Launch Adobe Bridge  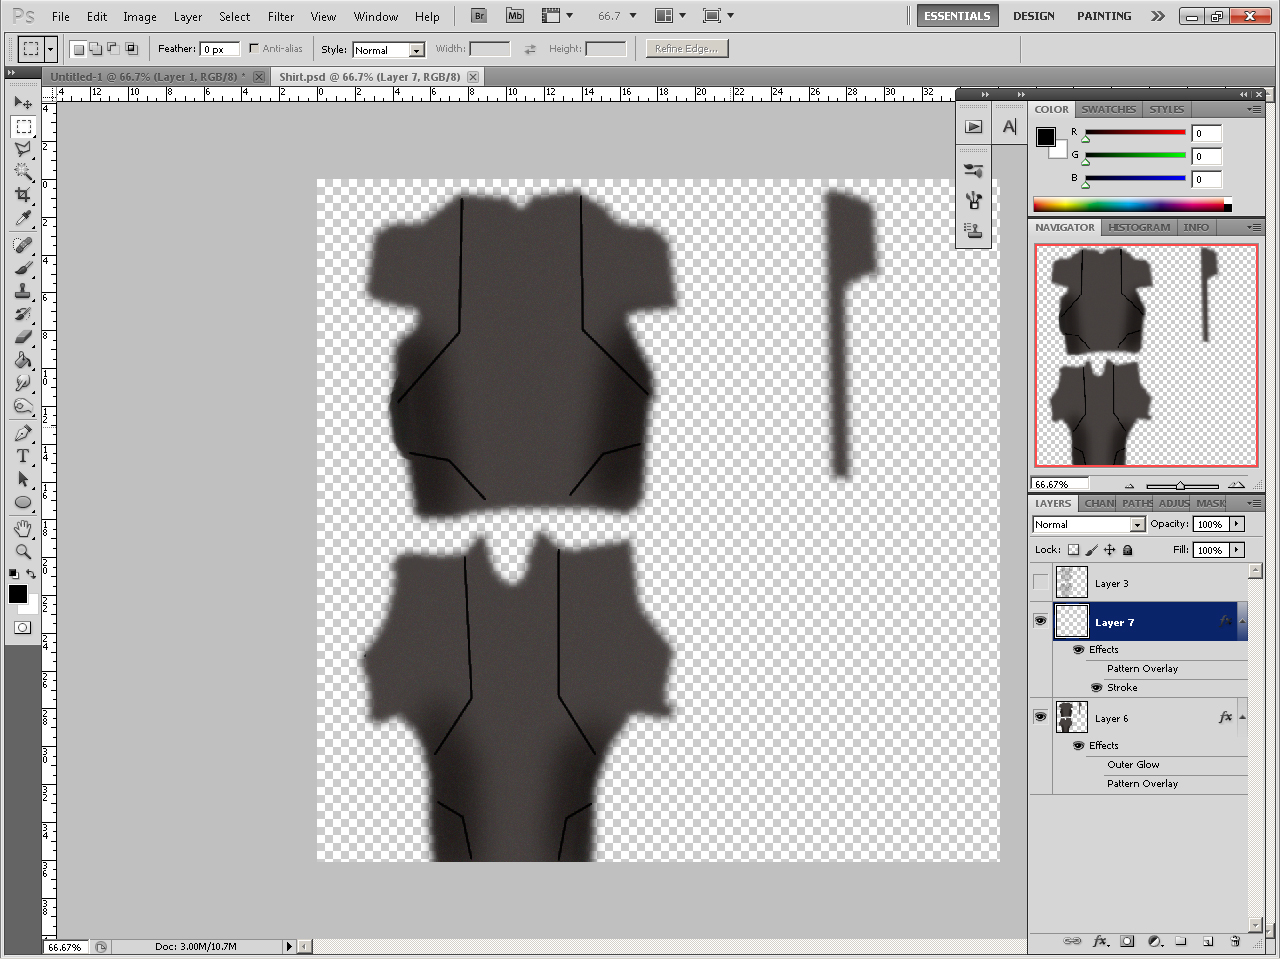coord(479,16)
